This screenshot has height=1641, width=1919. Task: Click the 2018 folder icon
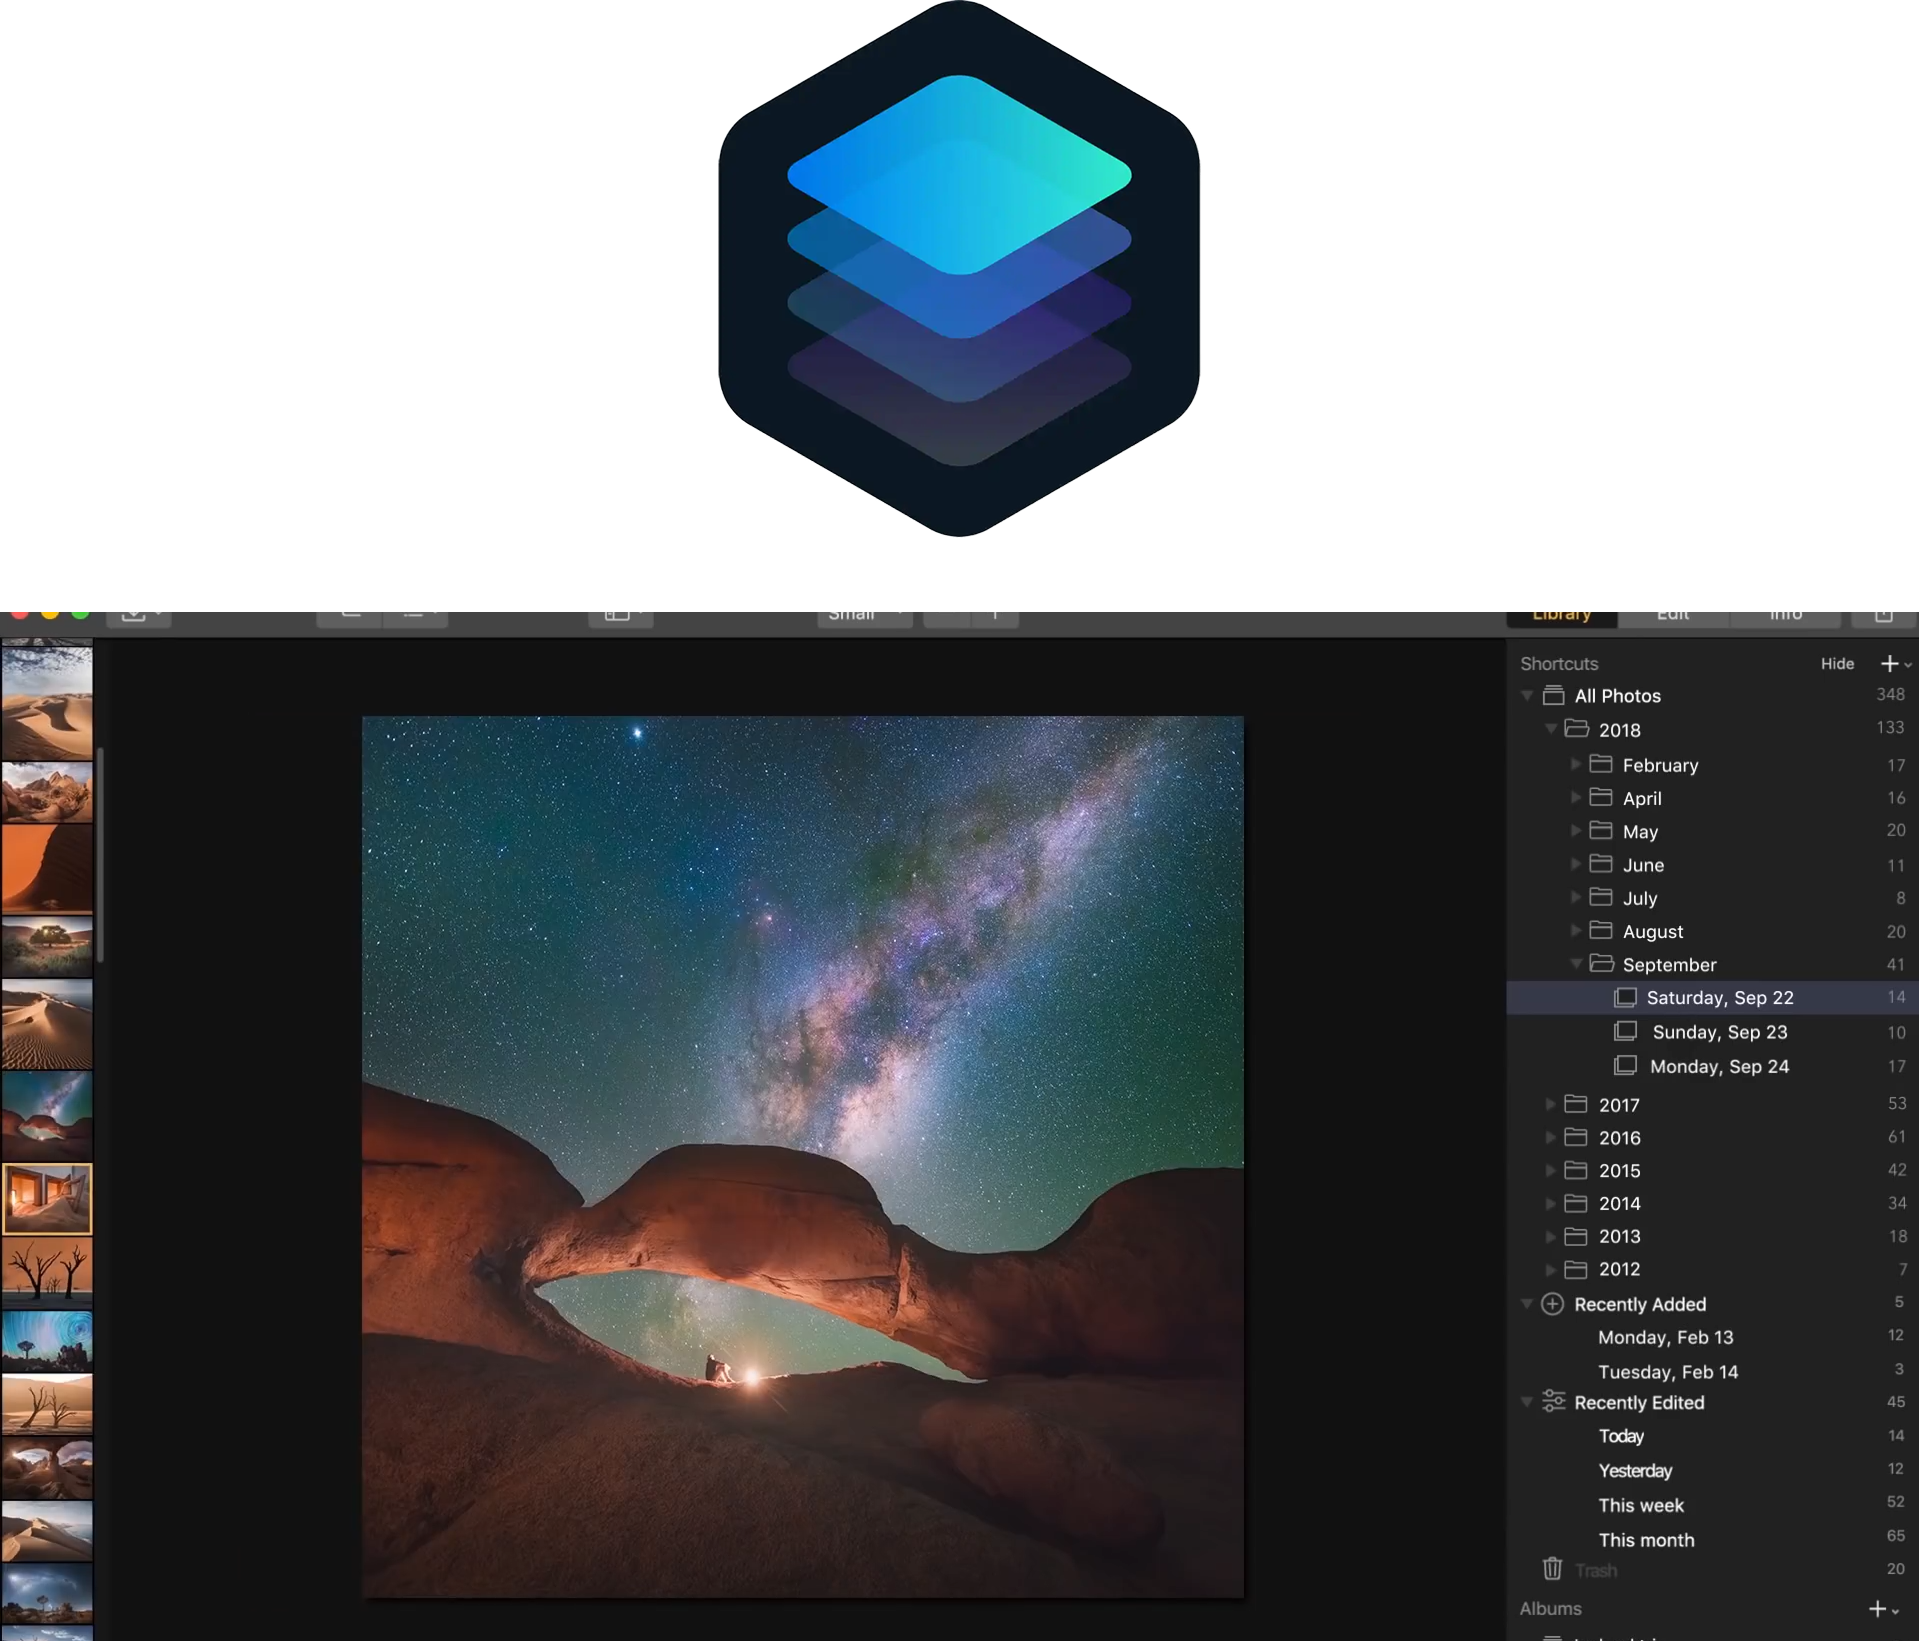point(1576,729)
